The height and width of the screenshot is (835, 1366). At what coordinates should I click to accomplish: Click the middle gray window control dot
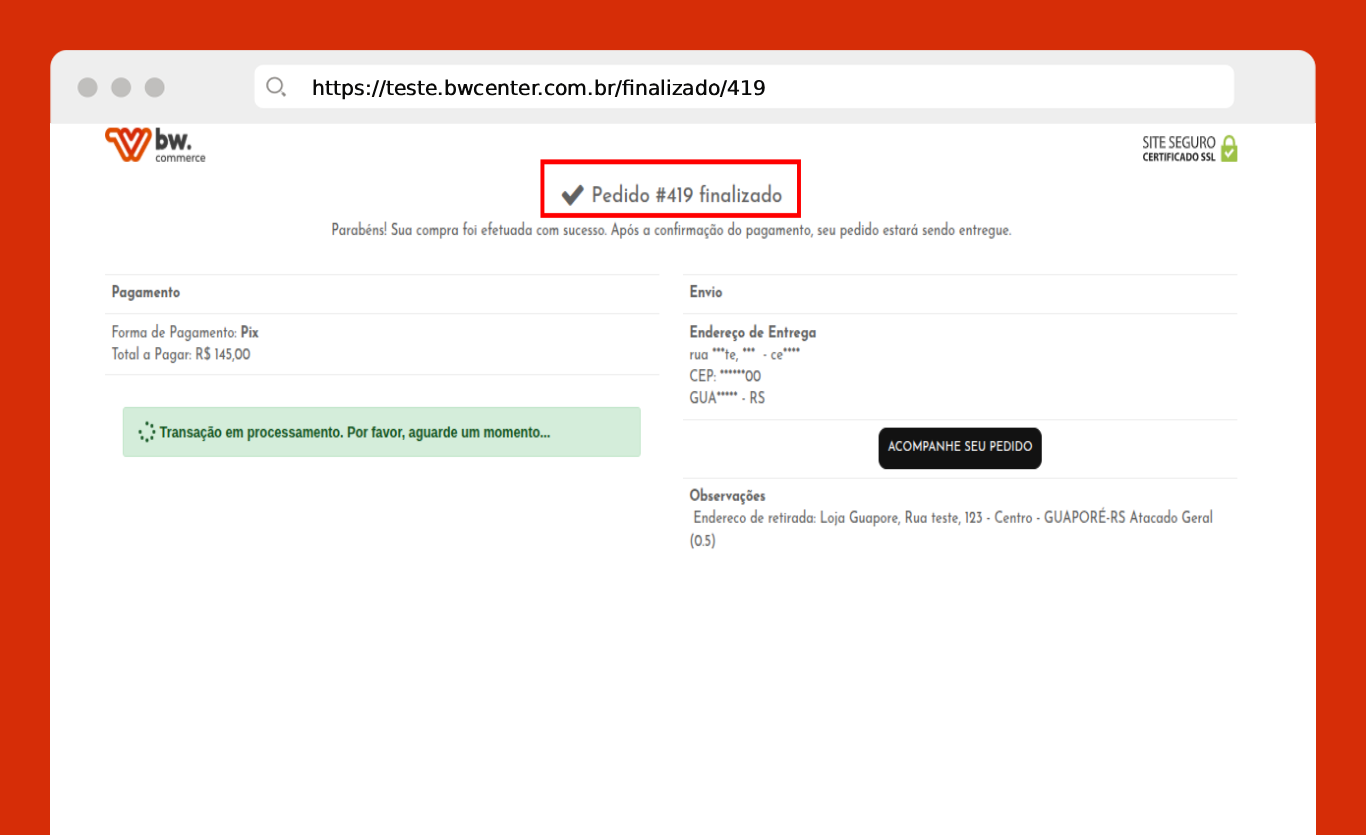click(121, 87)
